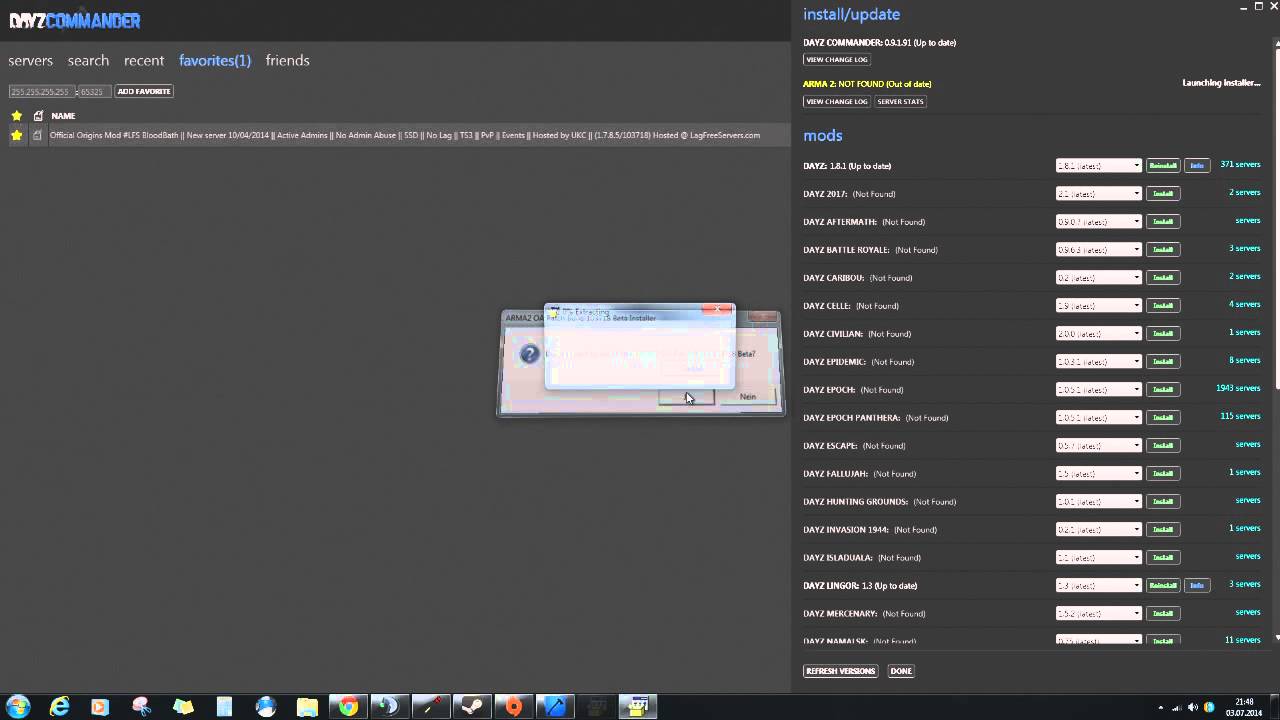Click Nein button in ARMA2 OA dialog
This screenshot has height=720, width=1280.
[748, 397]
